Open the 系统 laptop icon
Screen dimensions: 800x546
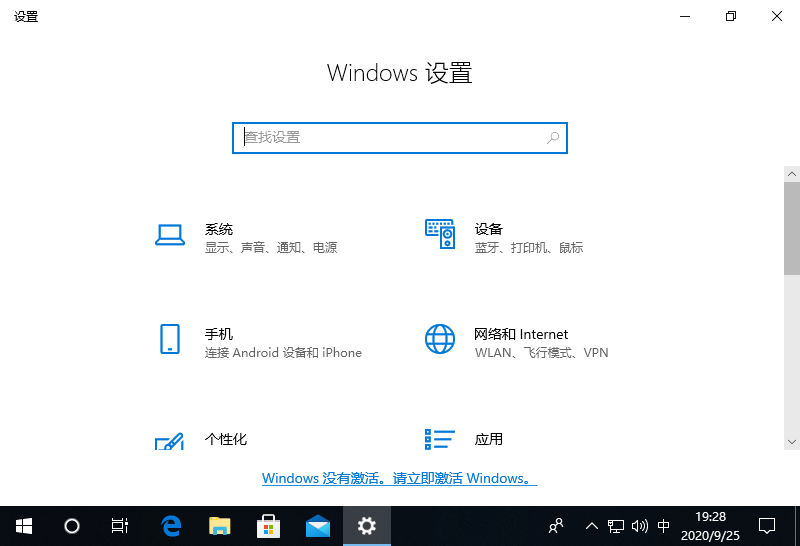click(x=170, y=235)
